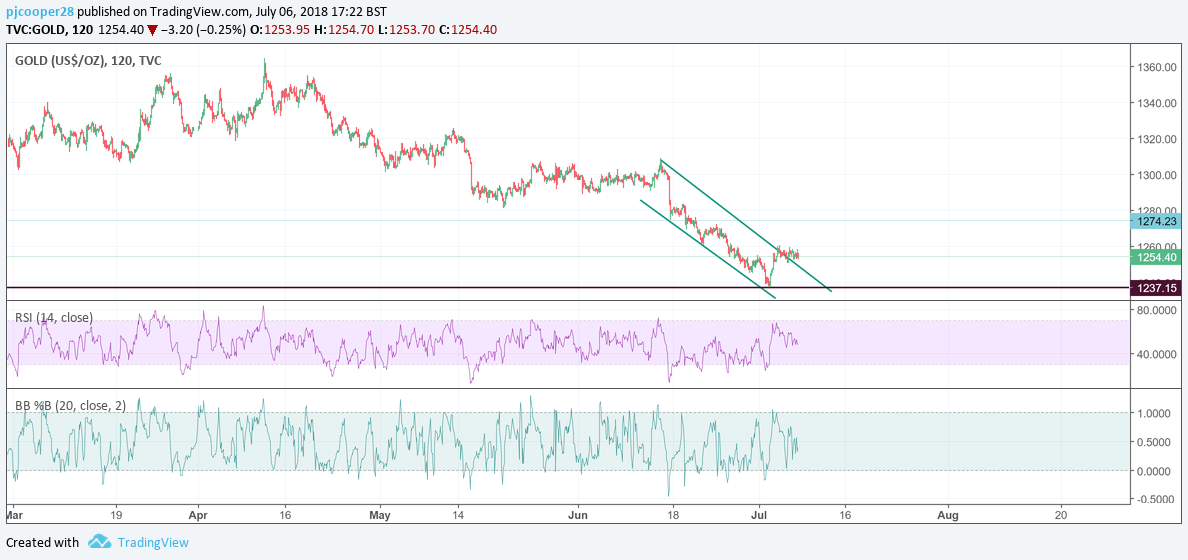Image resolution: width=1188 pixels, height=560 pixels.
Task: Click the 1300.00 price axis value
Action: click(x=1156, y=175)
